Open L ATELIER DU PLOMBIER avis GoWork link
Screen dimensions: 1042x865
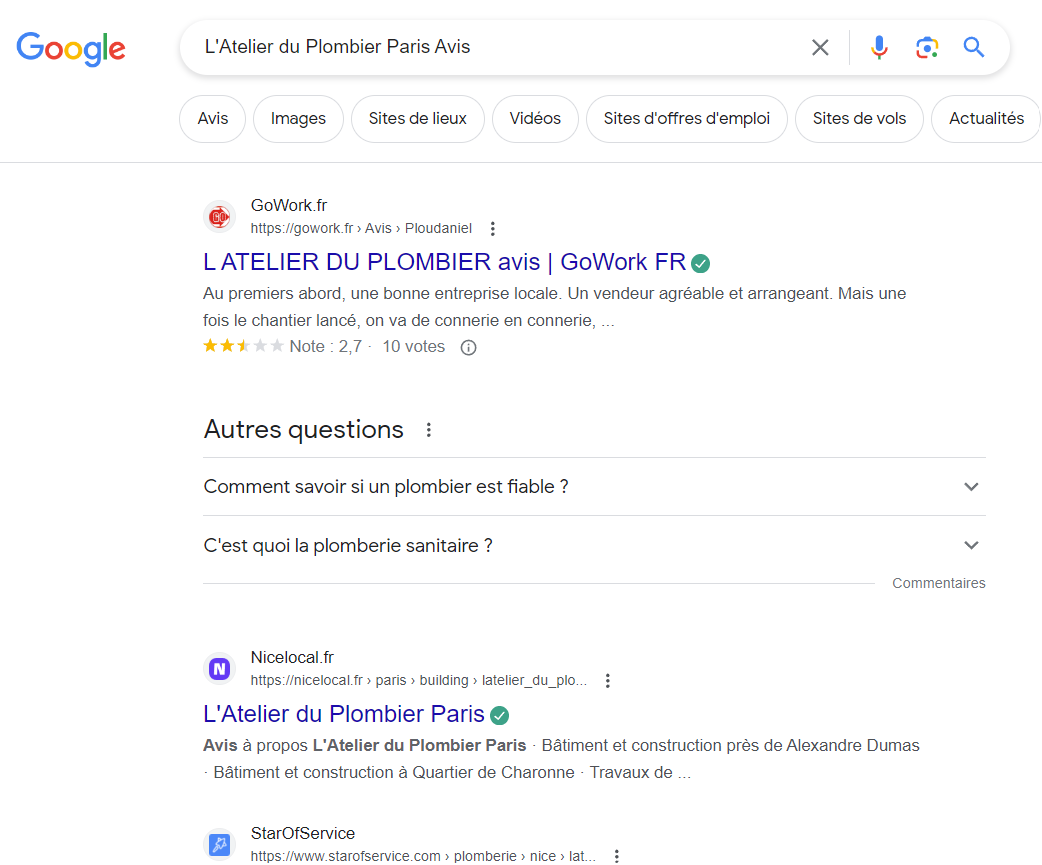445,262
